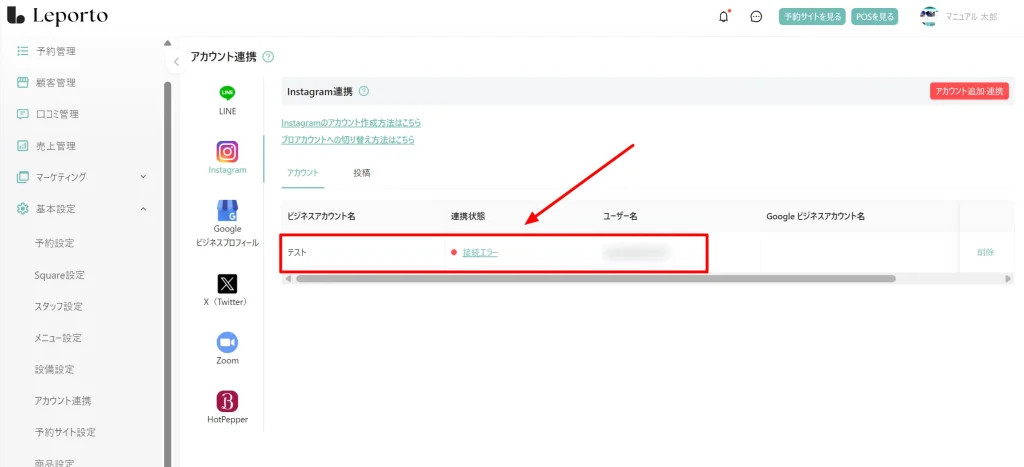Select the Instagram integration icon

pyautogui.click(x=227, y=152)
